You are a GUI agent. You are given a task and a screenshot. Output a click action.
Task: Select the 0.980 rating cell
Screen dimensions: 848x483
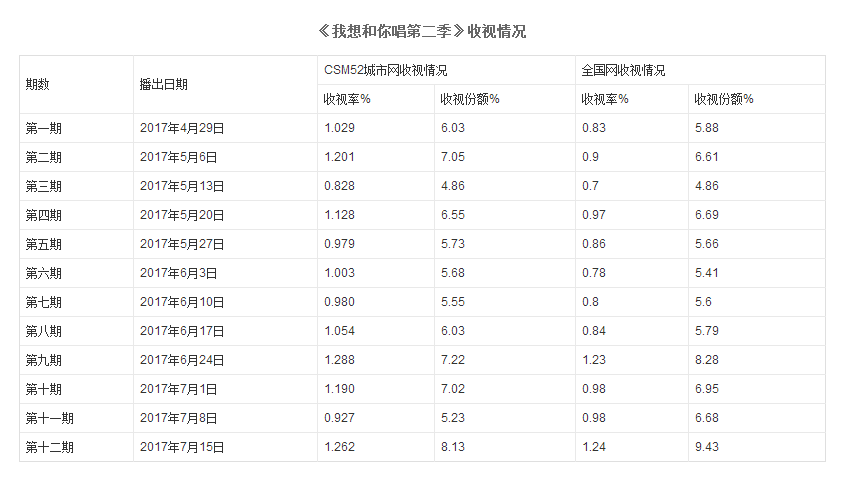(339, 302)
